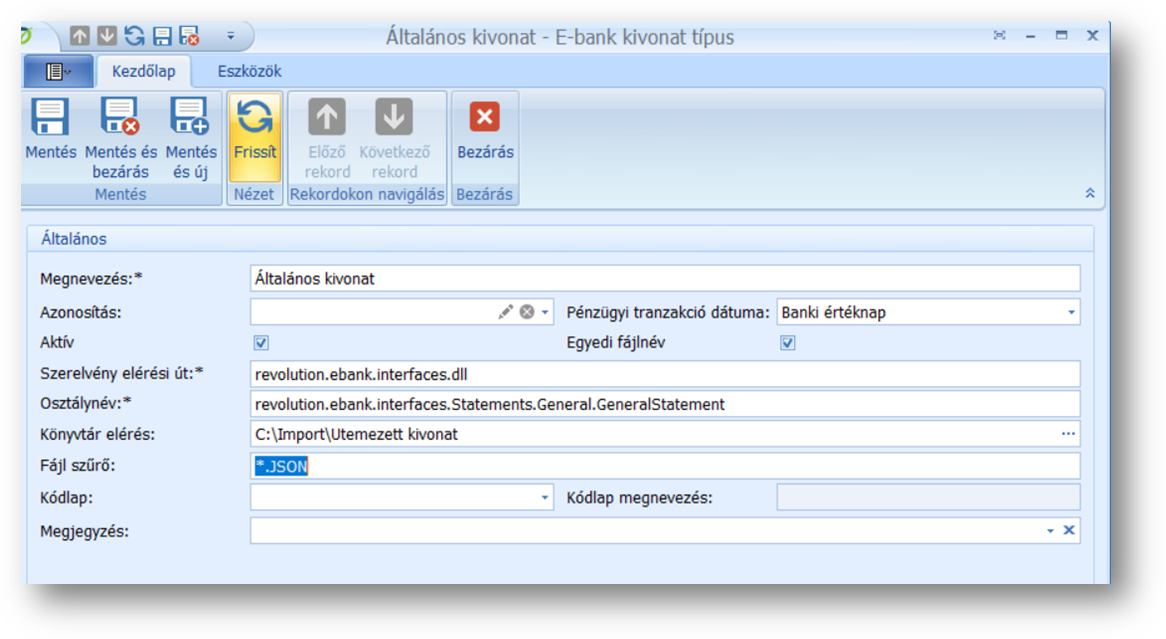Switch to the Eszközök tab
Image resolution: width=1166 pixels, height=639 pixels.
(x=249, y=71)
